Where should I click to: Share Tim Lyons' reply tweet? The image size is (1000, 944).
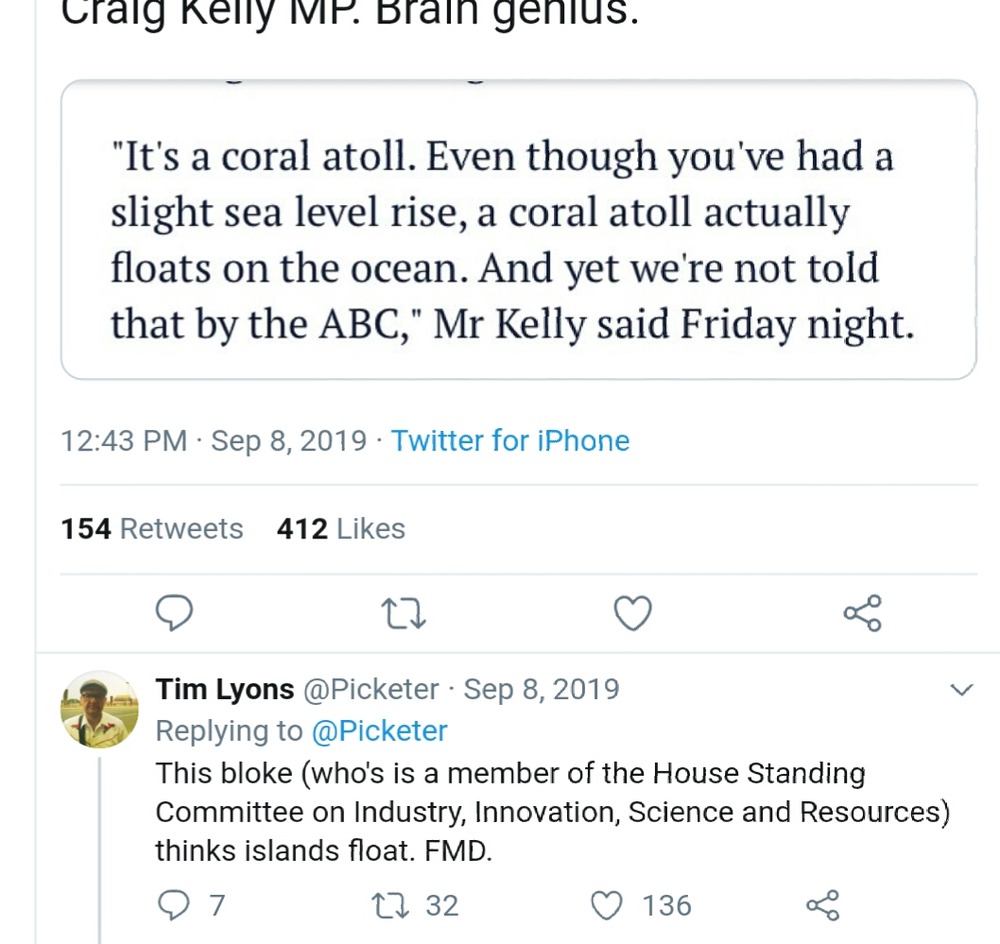[822, 905]
